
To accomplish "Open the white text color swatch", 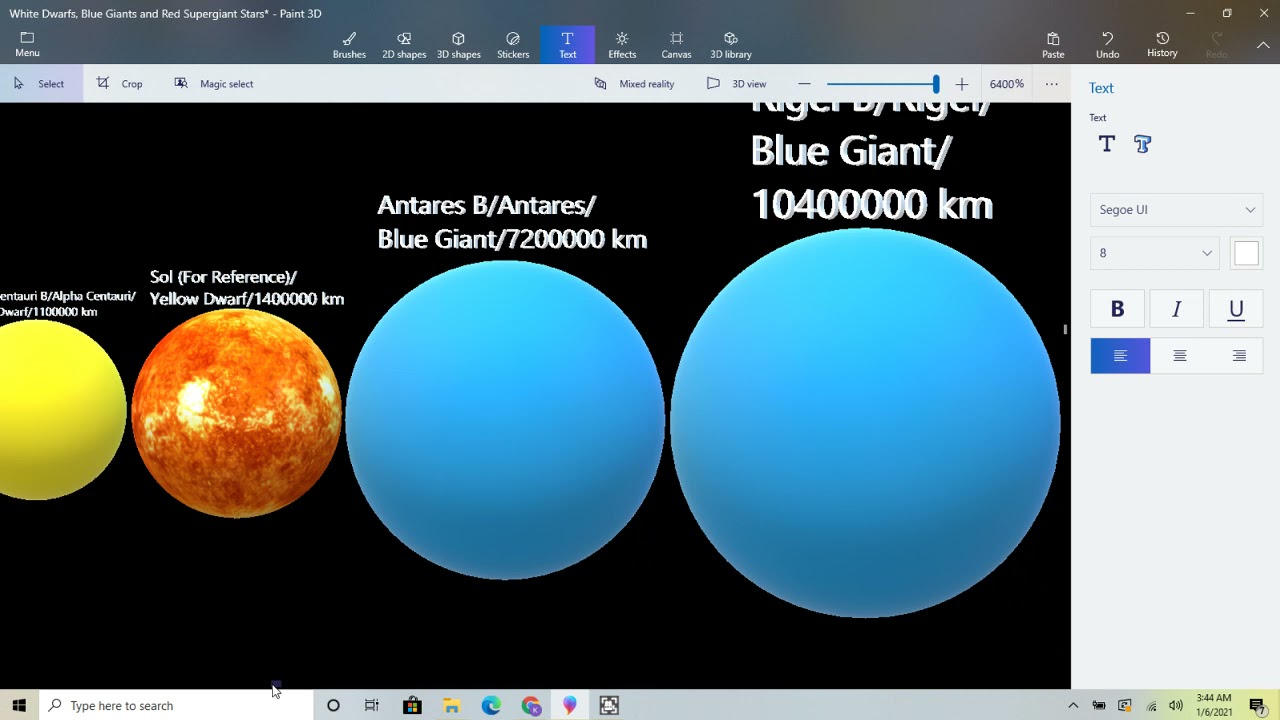I will [1246, 253].
